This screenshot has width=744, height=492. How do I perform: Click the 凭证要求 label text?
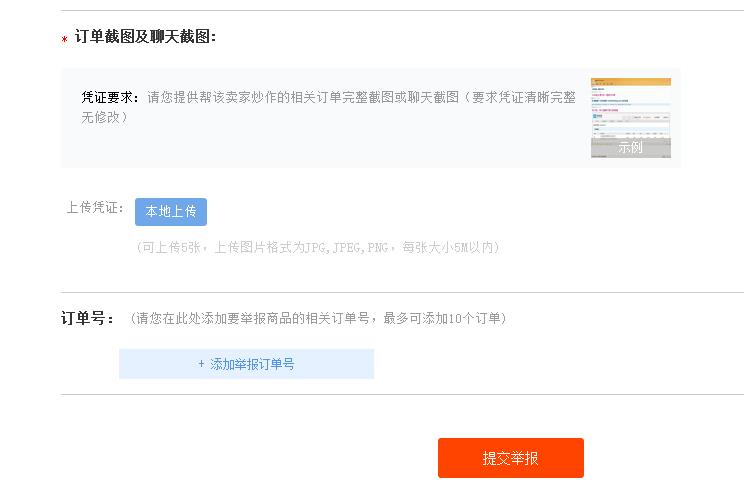(x=110, y=97)
